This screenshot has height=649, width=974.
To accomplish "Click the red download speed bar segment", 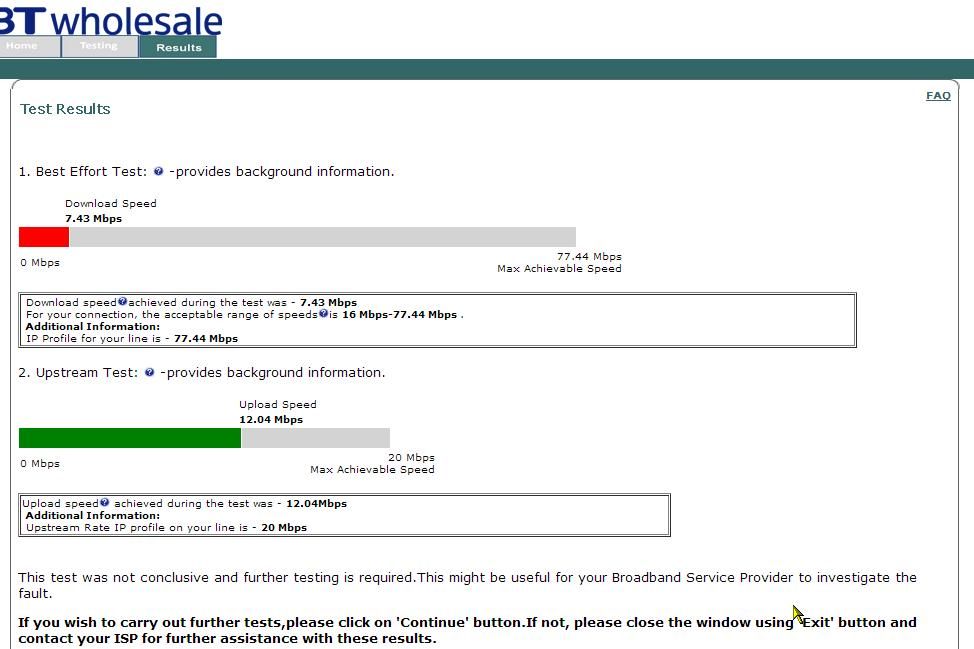I will click(43, 237).
